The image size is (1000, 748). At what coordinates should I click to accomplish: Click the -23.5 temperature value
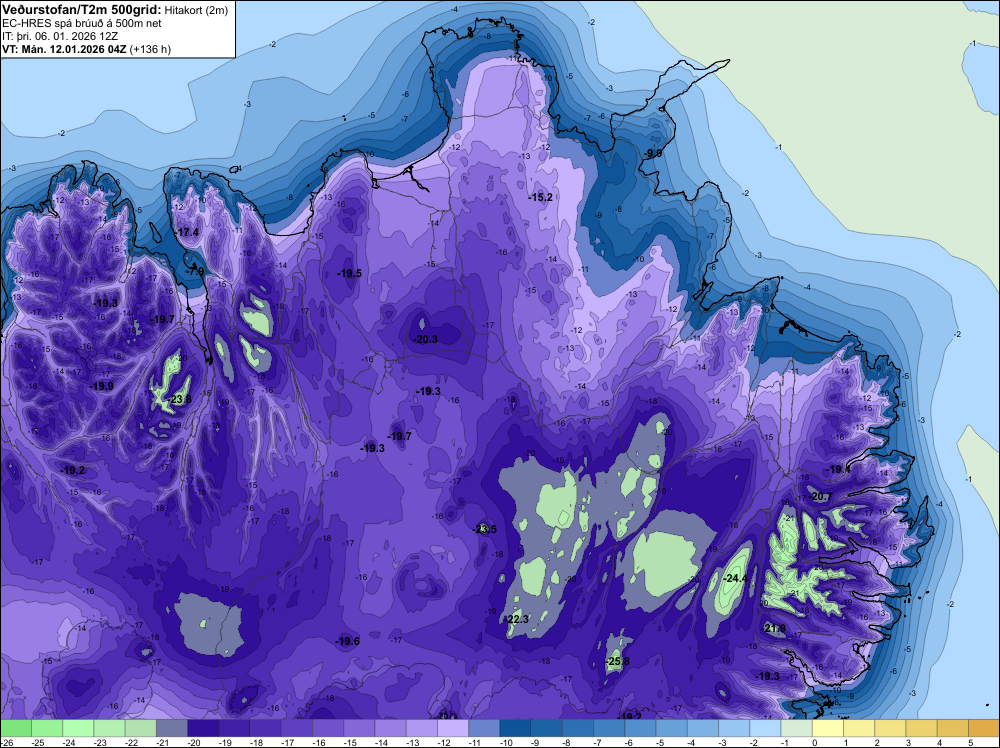[x=485, y=529]
